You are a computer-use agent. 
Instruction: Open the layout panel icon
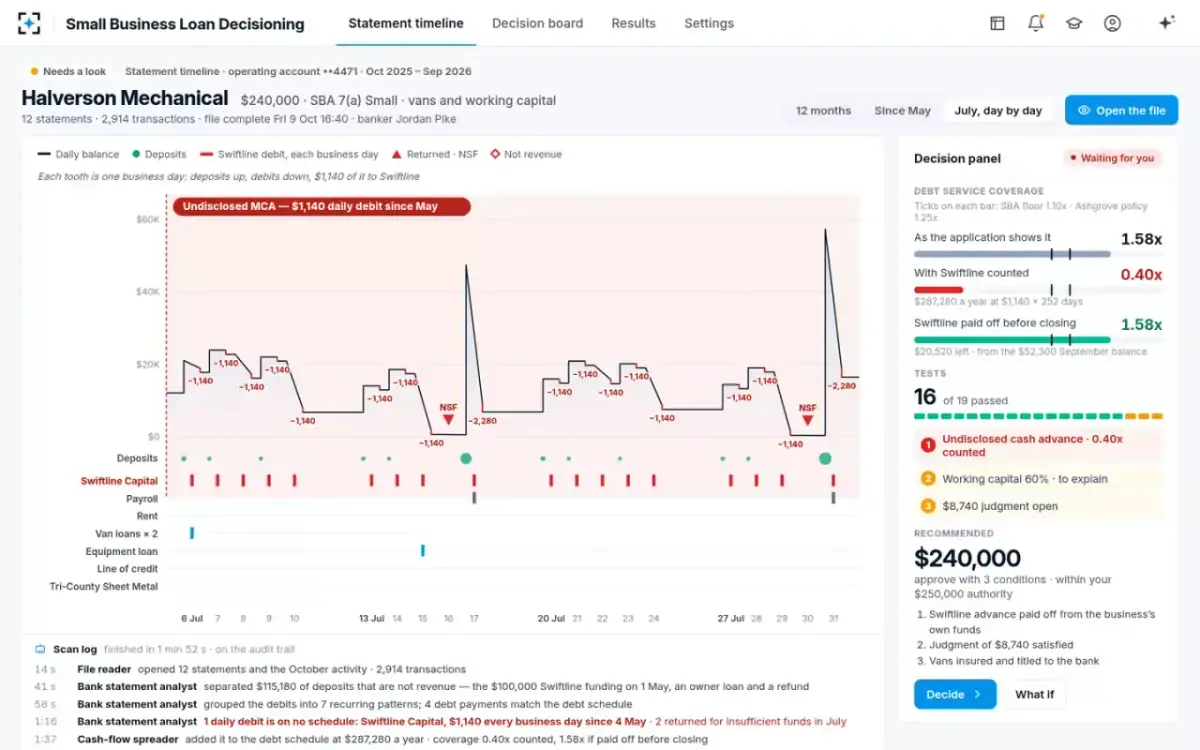997,23
